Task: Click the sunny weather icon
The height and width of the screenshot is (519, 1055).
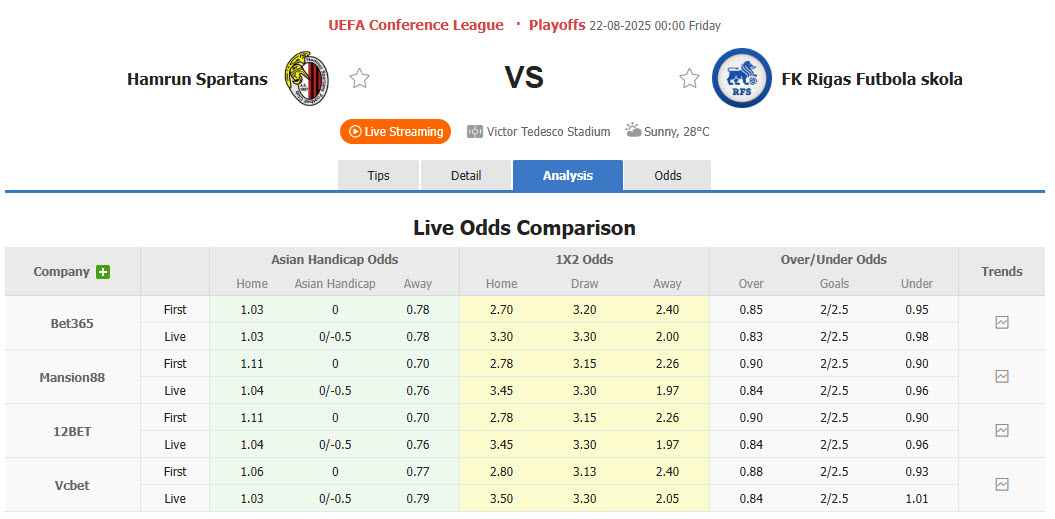Action: (x=634, y=131)
